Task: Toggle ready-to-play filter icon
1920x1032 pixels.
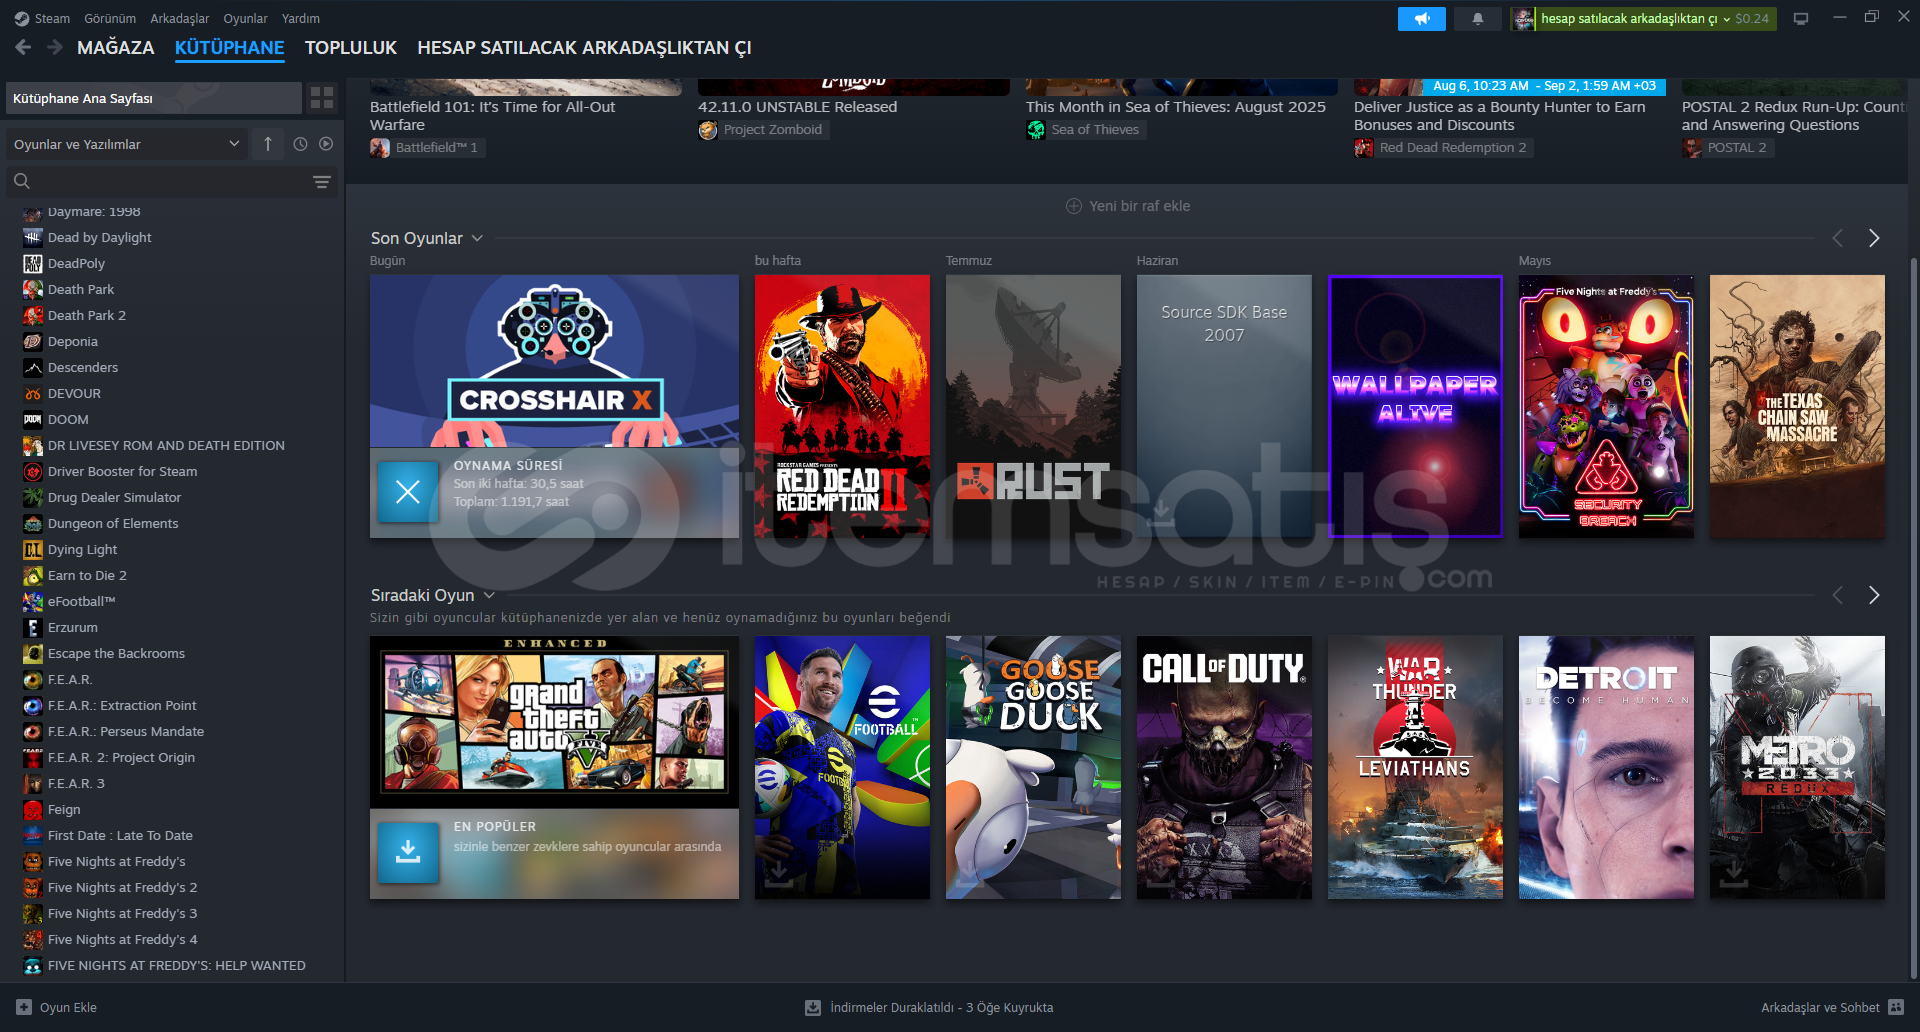Action: (x=326, y=144)
